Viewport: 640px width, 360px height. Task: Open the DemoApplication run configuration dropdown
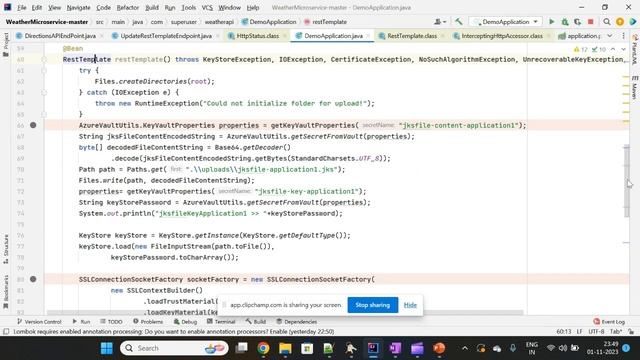tap(506, 22)
